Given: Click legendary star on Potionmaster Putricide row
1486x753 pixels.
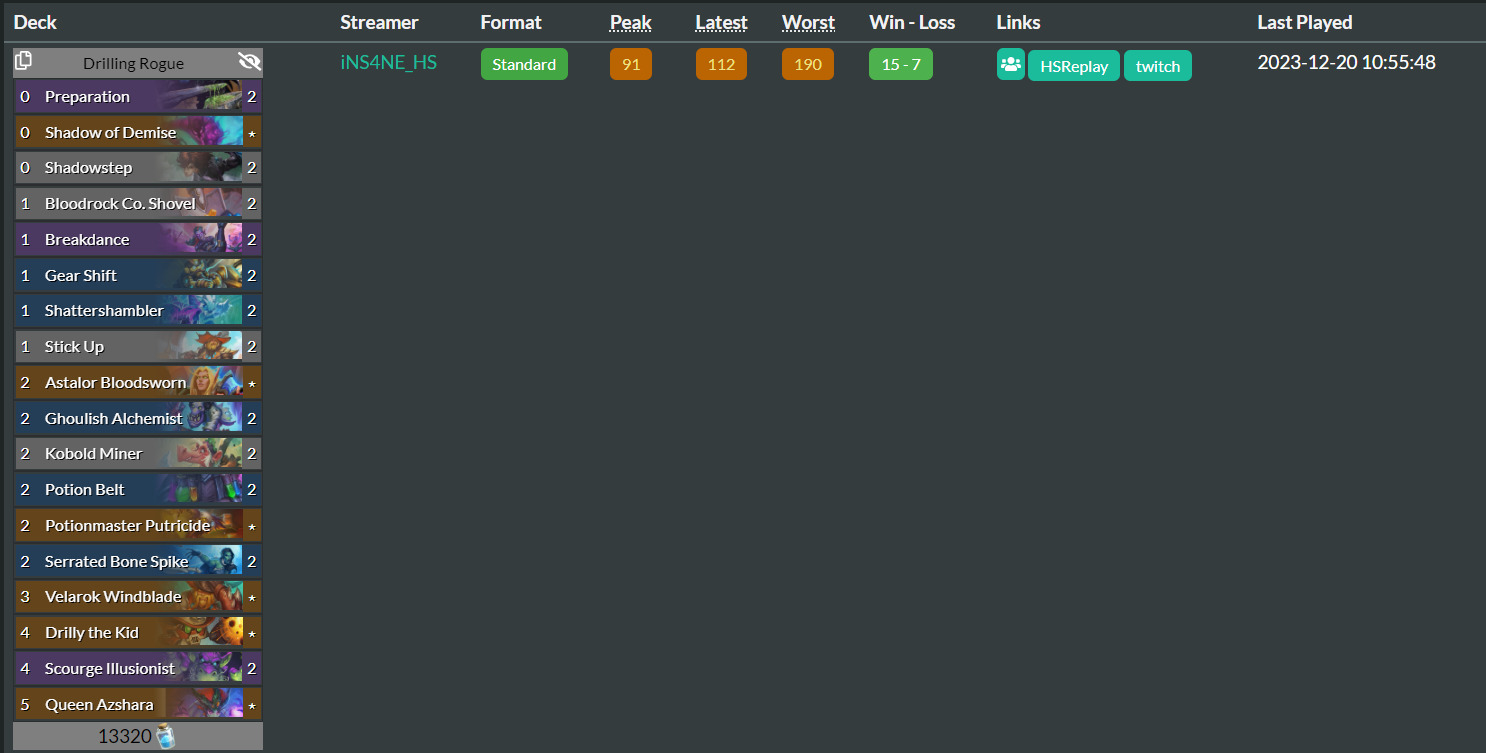Looking at the screenshot, I should [x=252, y=526].
